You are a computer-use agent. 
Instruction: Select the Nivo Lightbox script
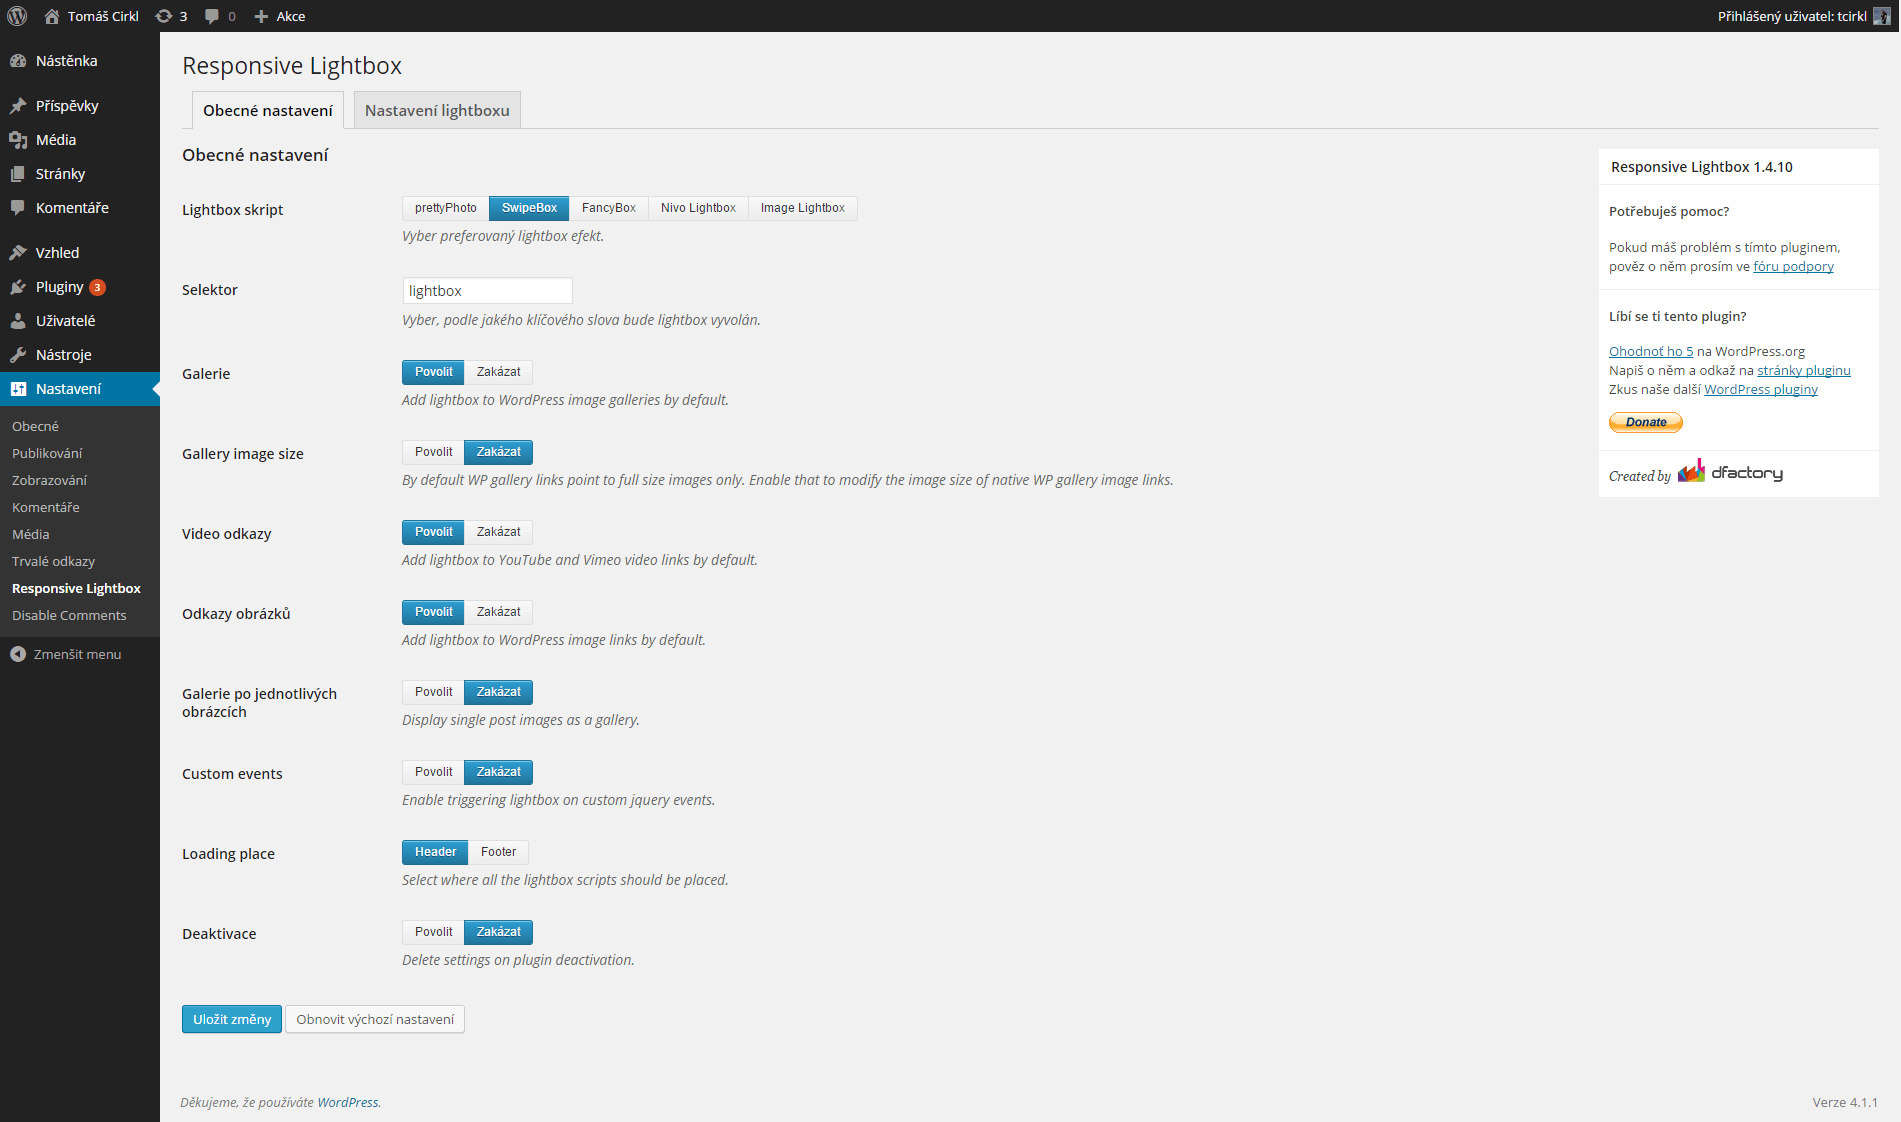[698, 208]
